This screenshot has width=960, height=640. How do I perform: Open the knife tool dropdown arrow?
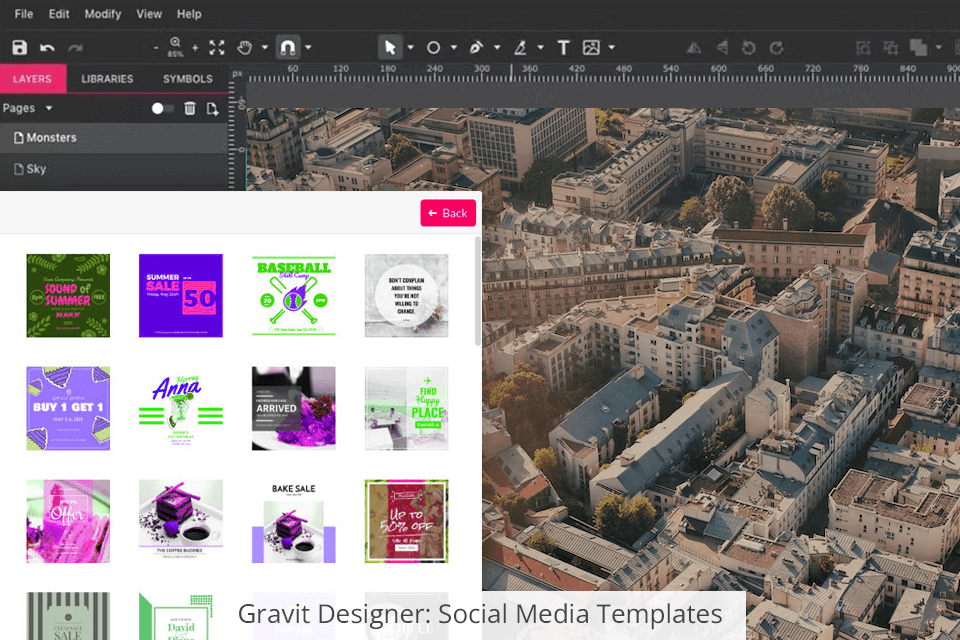541,47
